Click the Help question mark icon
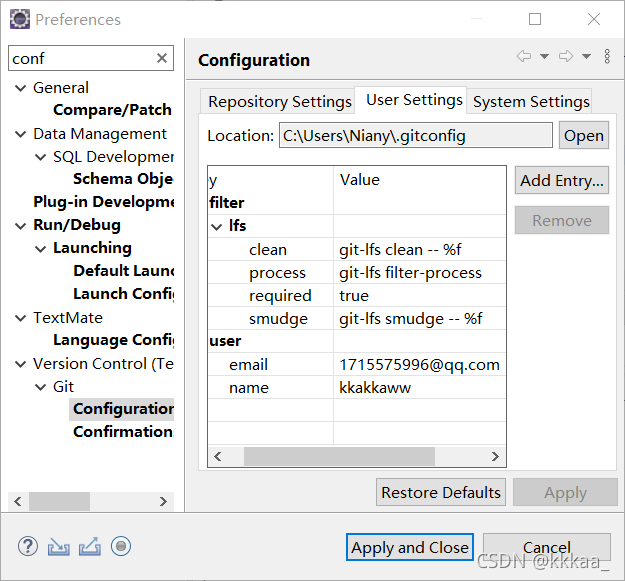Viewport: 625px width, 581px height. (28, 546)
